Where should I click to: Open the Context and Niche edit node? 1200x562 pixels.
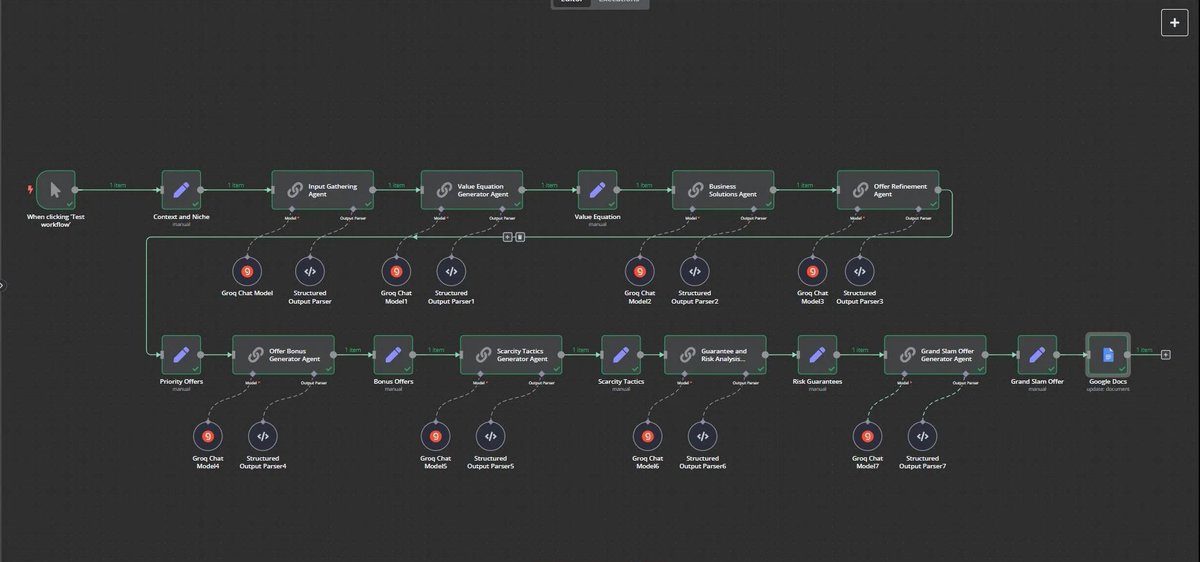tap(181, 189)
